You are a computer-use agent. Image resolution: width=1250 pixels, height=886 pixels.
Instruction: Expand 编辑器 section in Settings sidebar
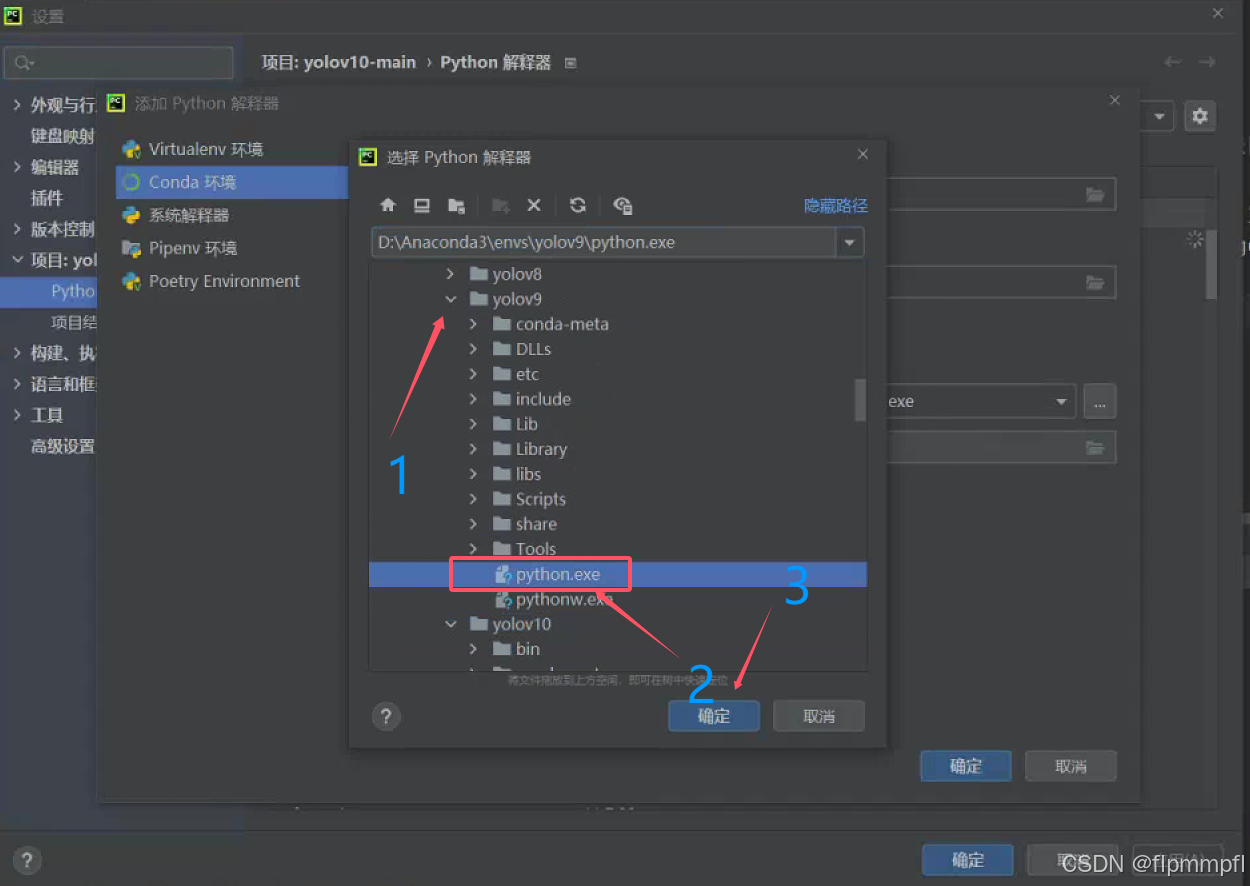(17, 167)
